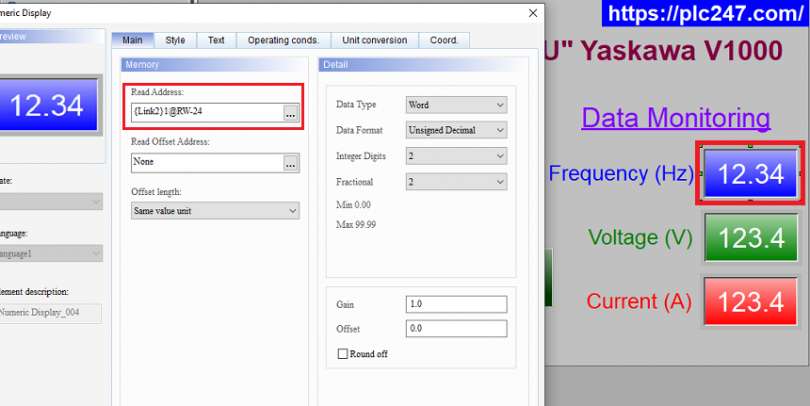Select the green Voltage numeric display

click(x=751, y=238)
